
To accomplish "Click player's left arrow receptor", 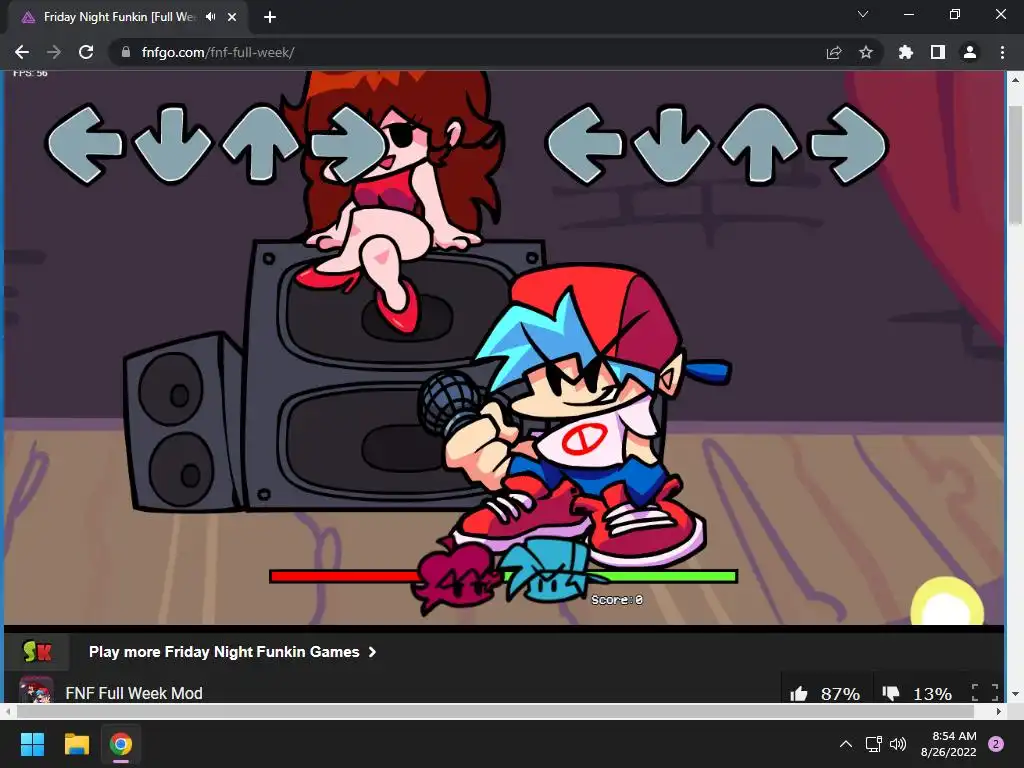I will point(584,145).
